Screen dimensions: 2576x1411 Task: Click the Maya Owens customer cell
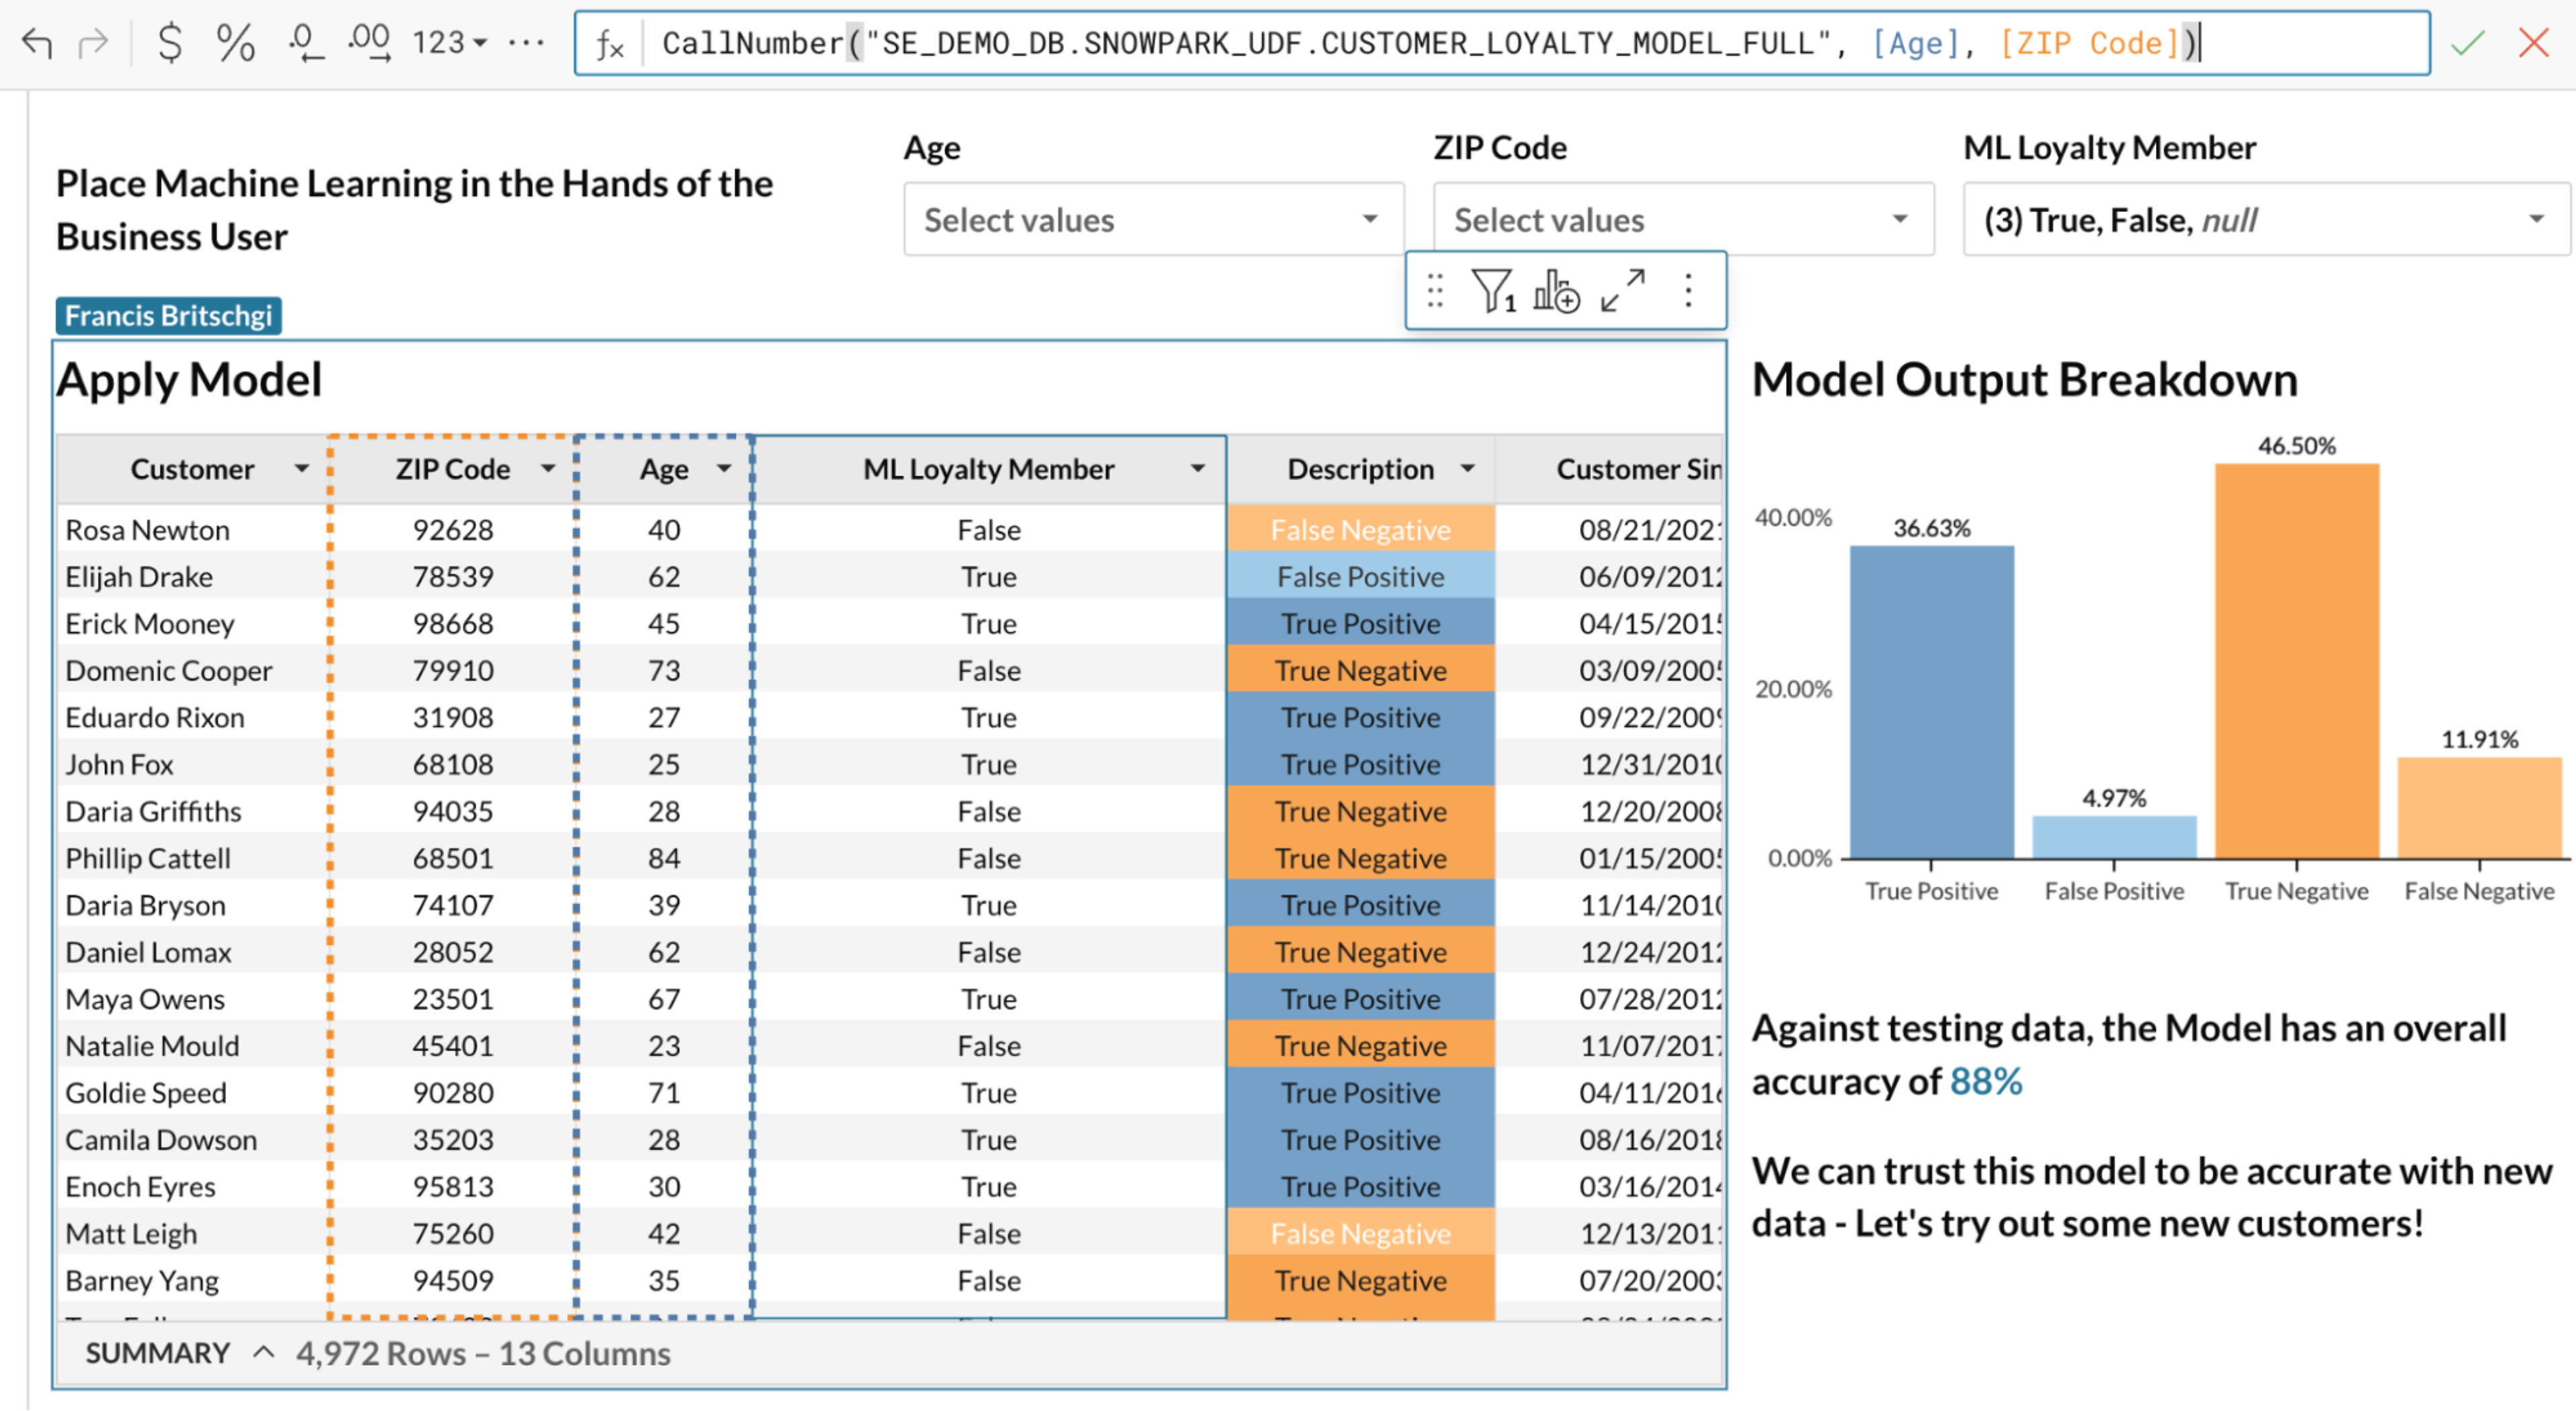point(192,999)
